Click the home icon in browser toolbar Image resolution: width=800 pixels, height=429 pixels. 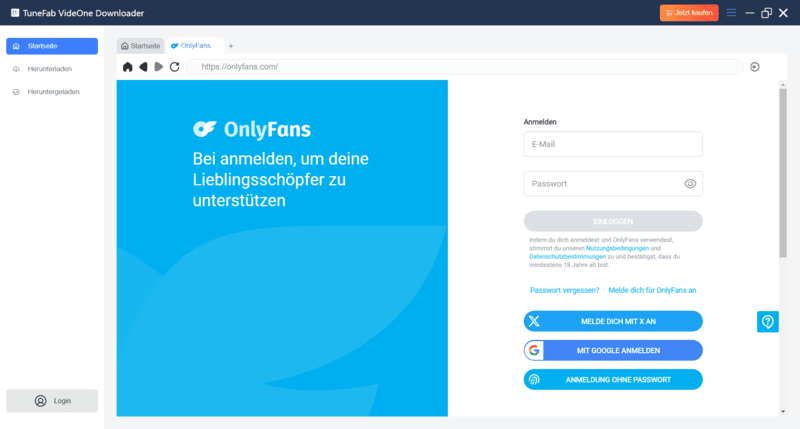pos(128,67)
